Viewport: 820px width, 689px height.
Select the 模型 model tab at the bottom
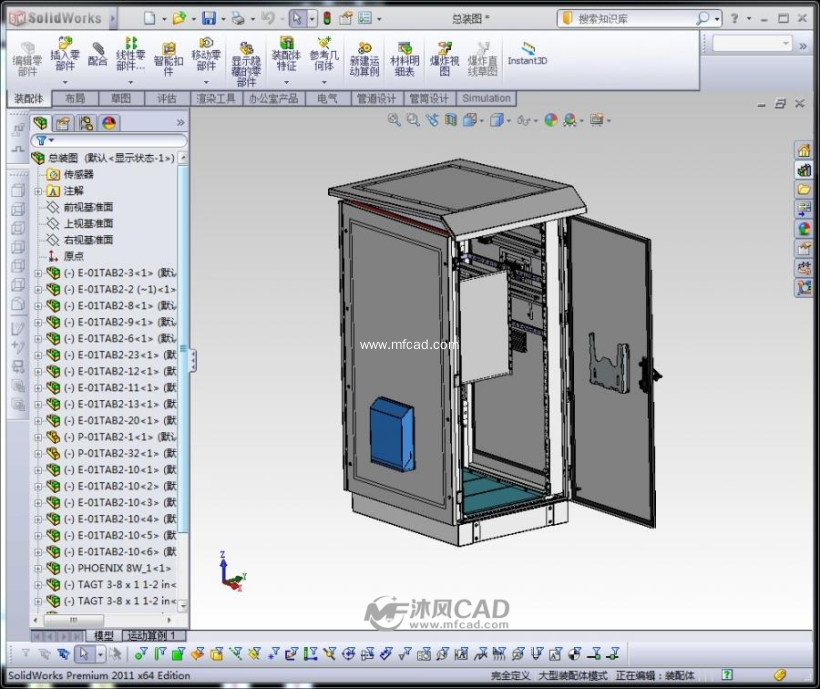[x=103, y=636]
